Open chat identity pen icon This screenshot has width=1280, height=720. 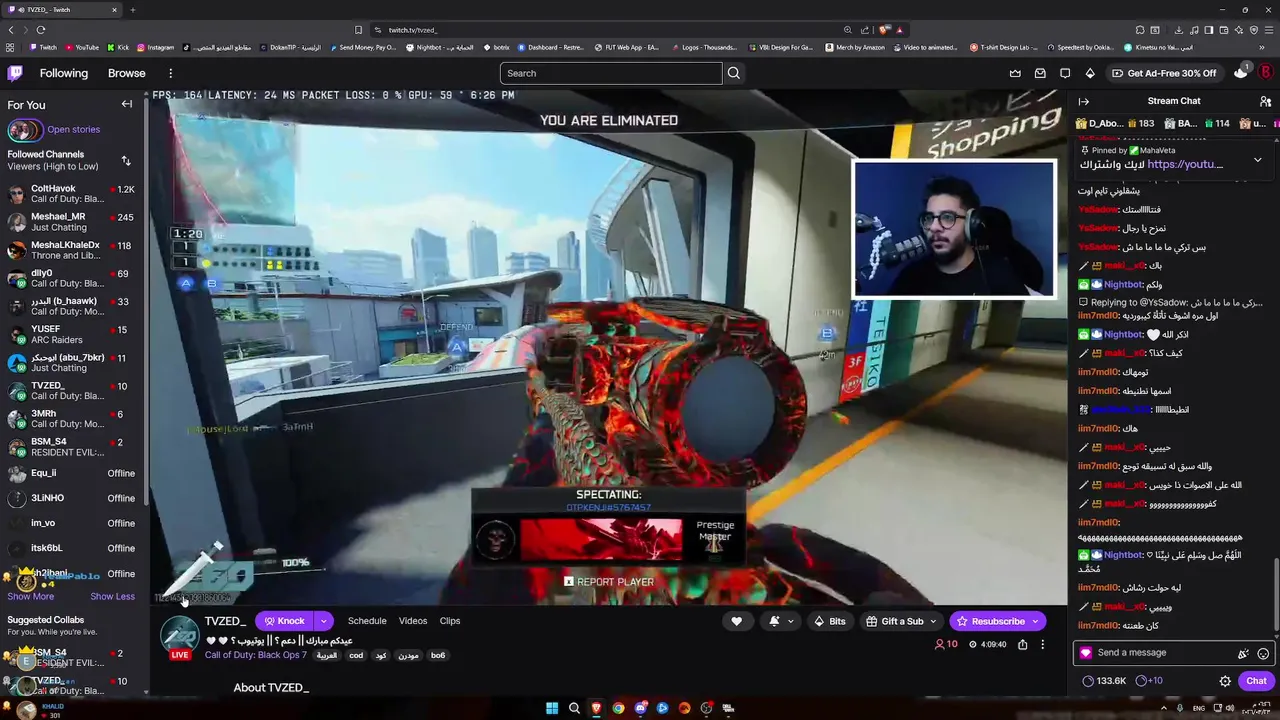[x=1243, y=654]
